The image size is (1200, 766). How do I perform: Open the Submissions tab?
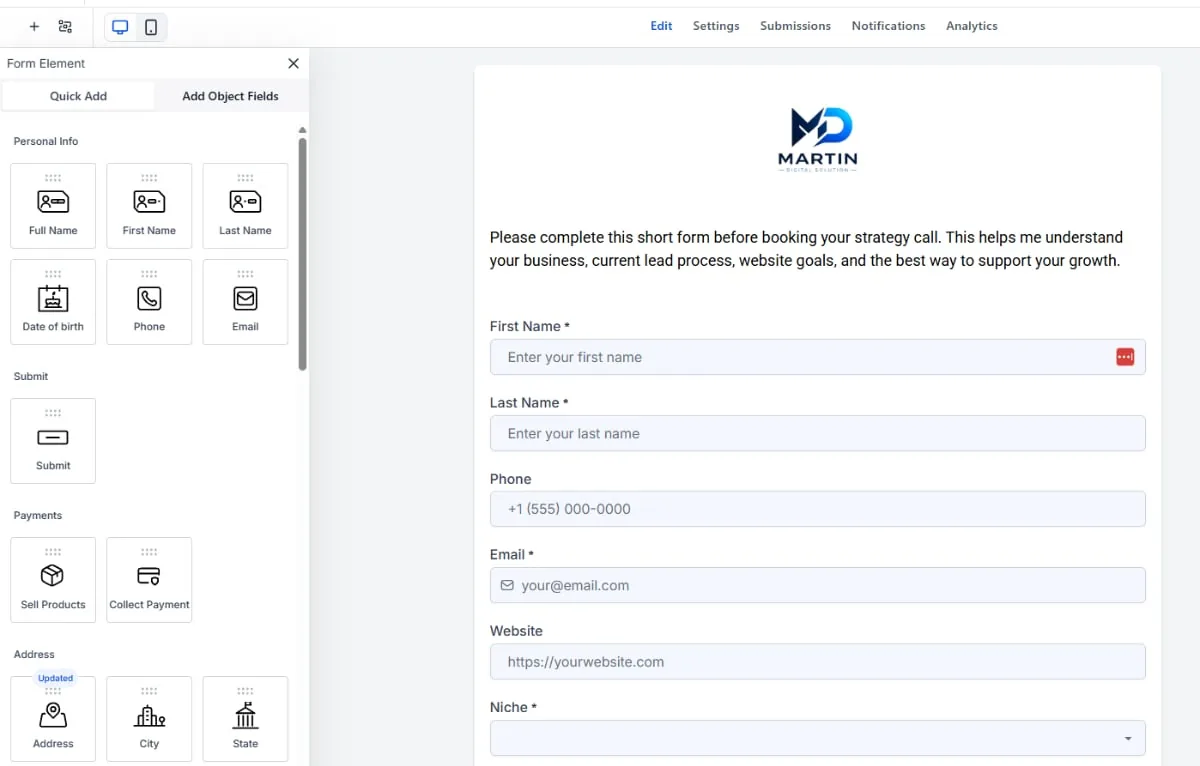tap(795, 26)
